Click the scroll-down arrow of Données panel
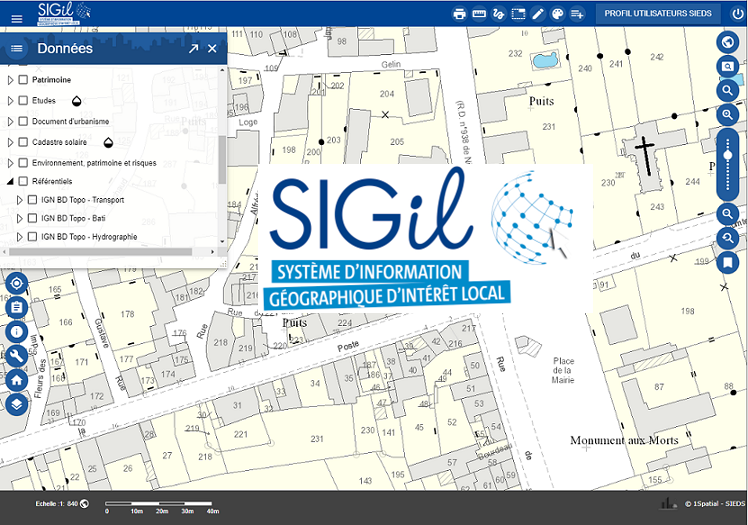The width and height of the screenshot is (748, 525). pos(222,241)
